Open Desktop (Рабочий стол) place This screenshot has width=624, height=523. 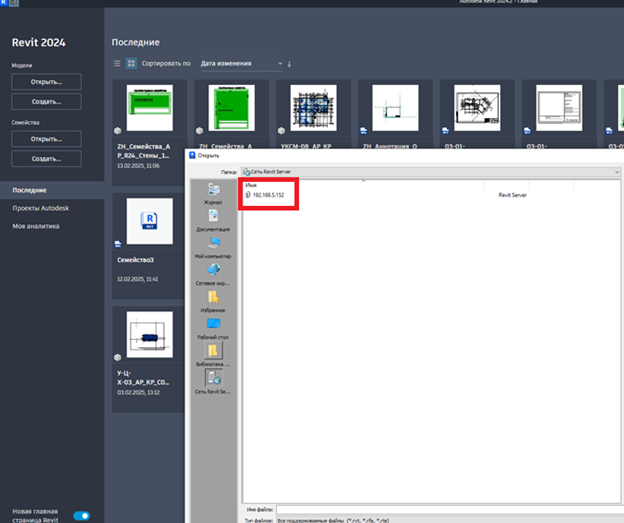213,328
